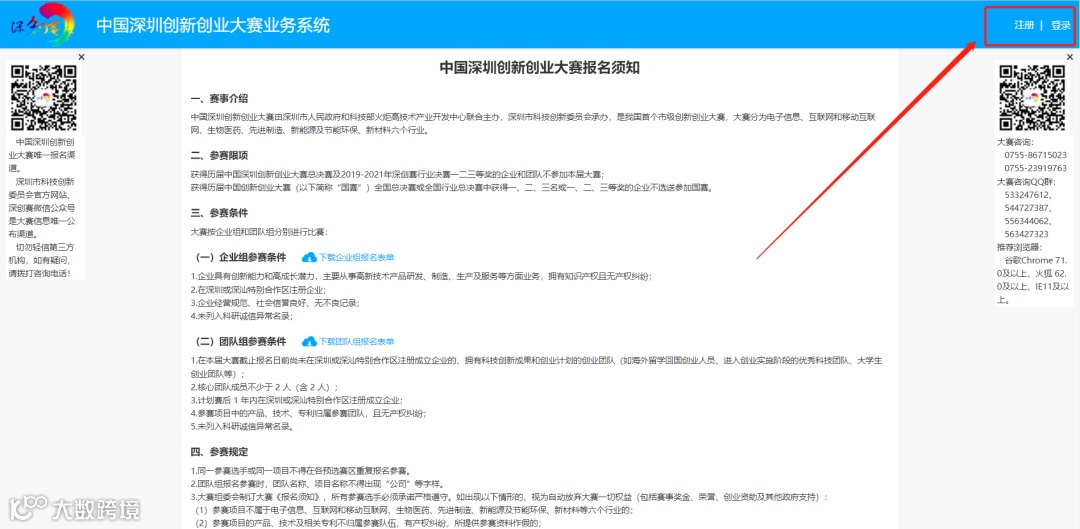Image resolution: width=1080 pixels, height=529 pixels.
Task: Click QQ group number 563427323
Action: click(x=1026, y=234)
